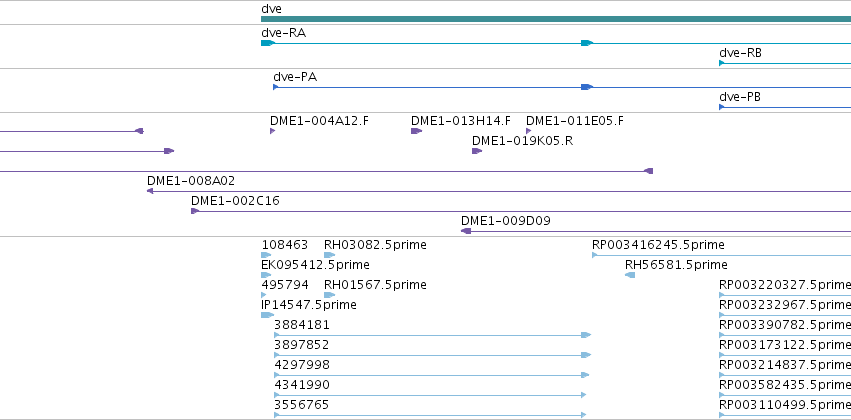Image resolution: width=851 pixels, height=420 pixels.
Task: Click the RP003220327.5prime label
Action: [x=785, y=285]
